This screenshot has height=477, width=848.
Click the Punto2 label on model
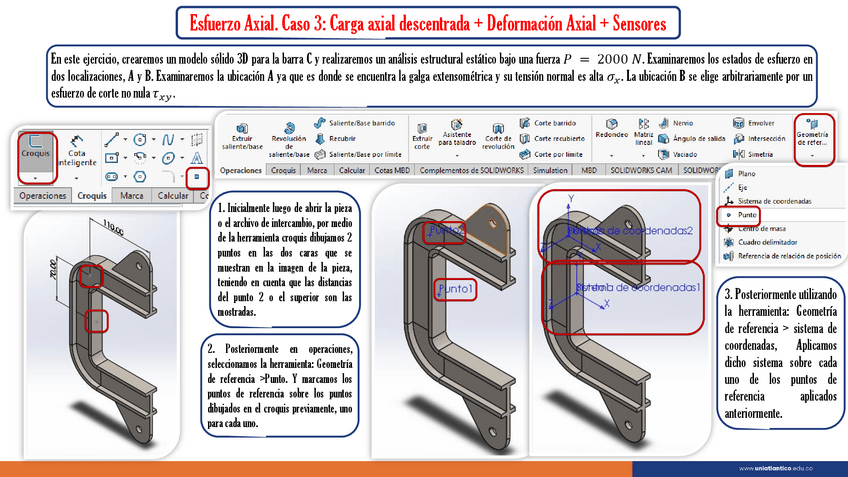(445, 231)
